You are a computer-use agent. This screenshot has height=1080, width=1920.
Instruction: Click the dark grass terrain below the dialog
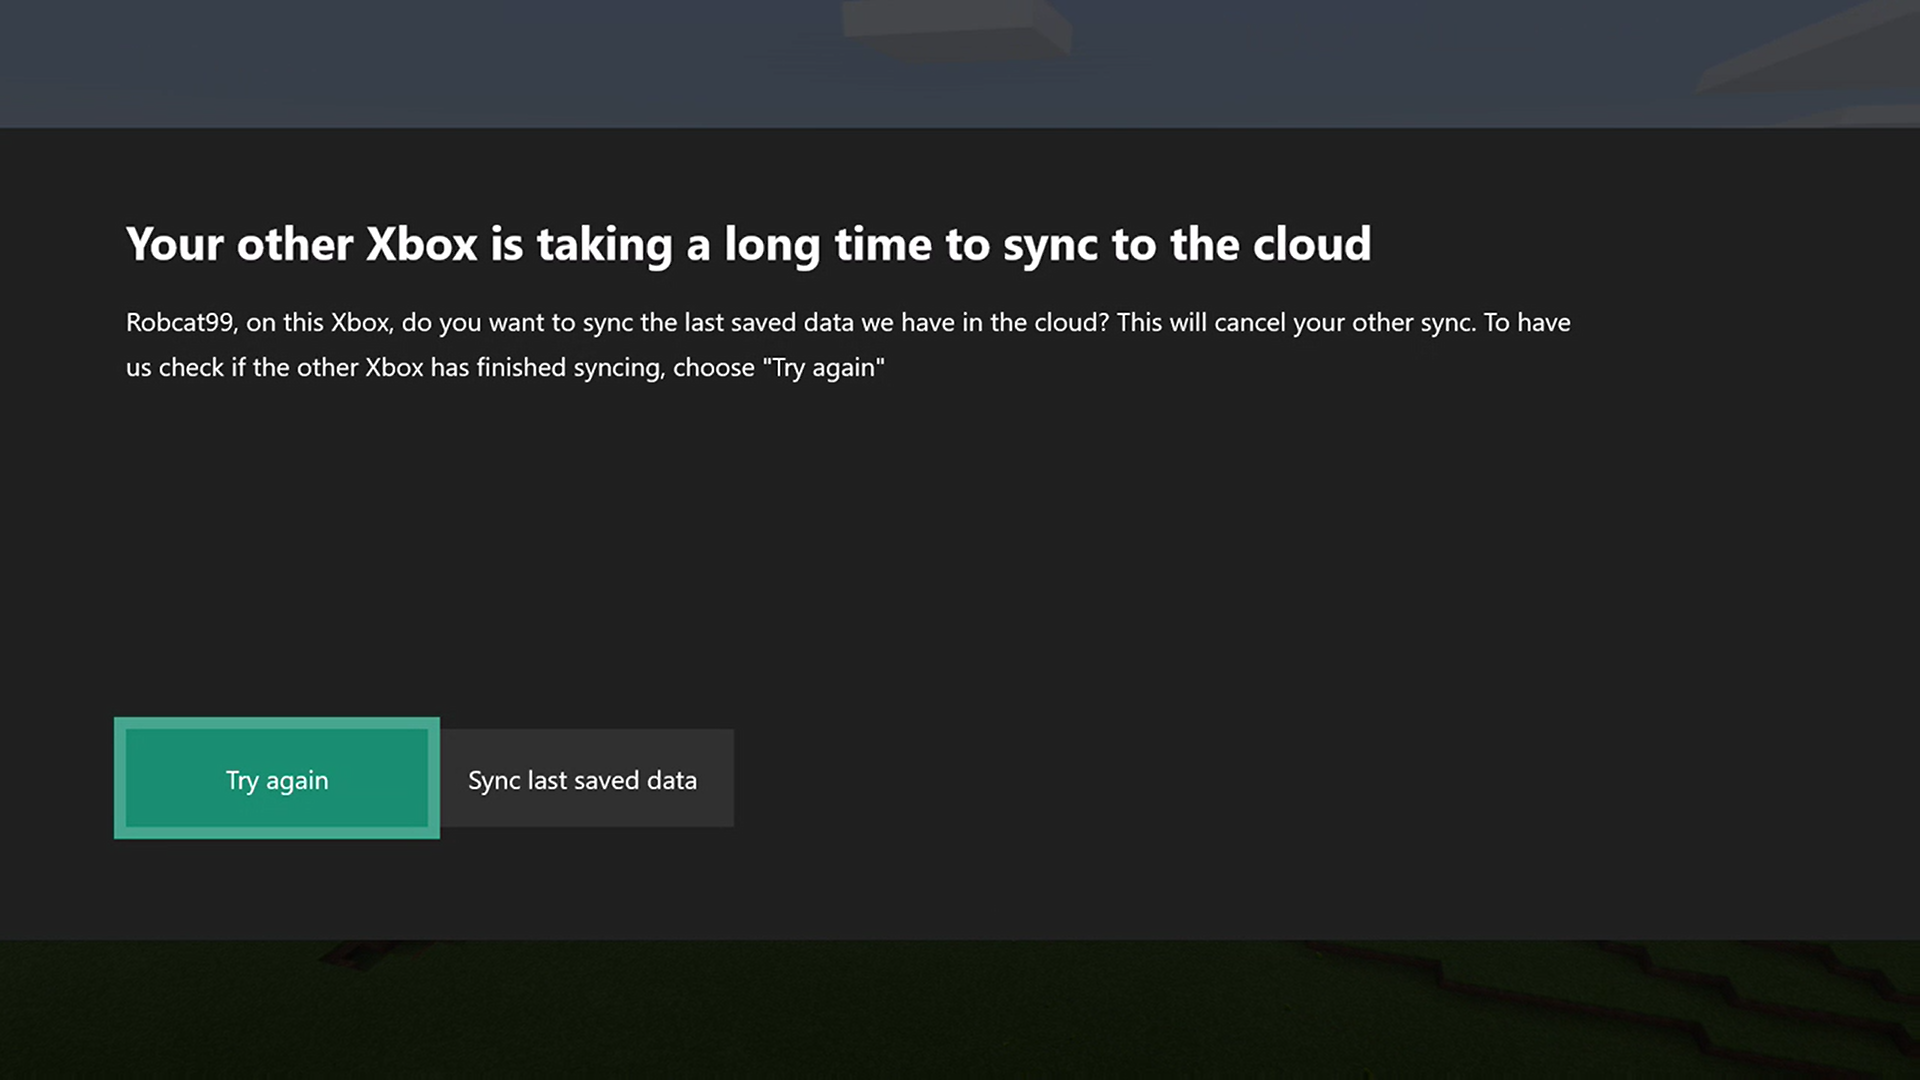click(x=960, y=1010)
